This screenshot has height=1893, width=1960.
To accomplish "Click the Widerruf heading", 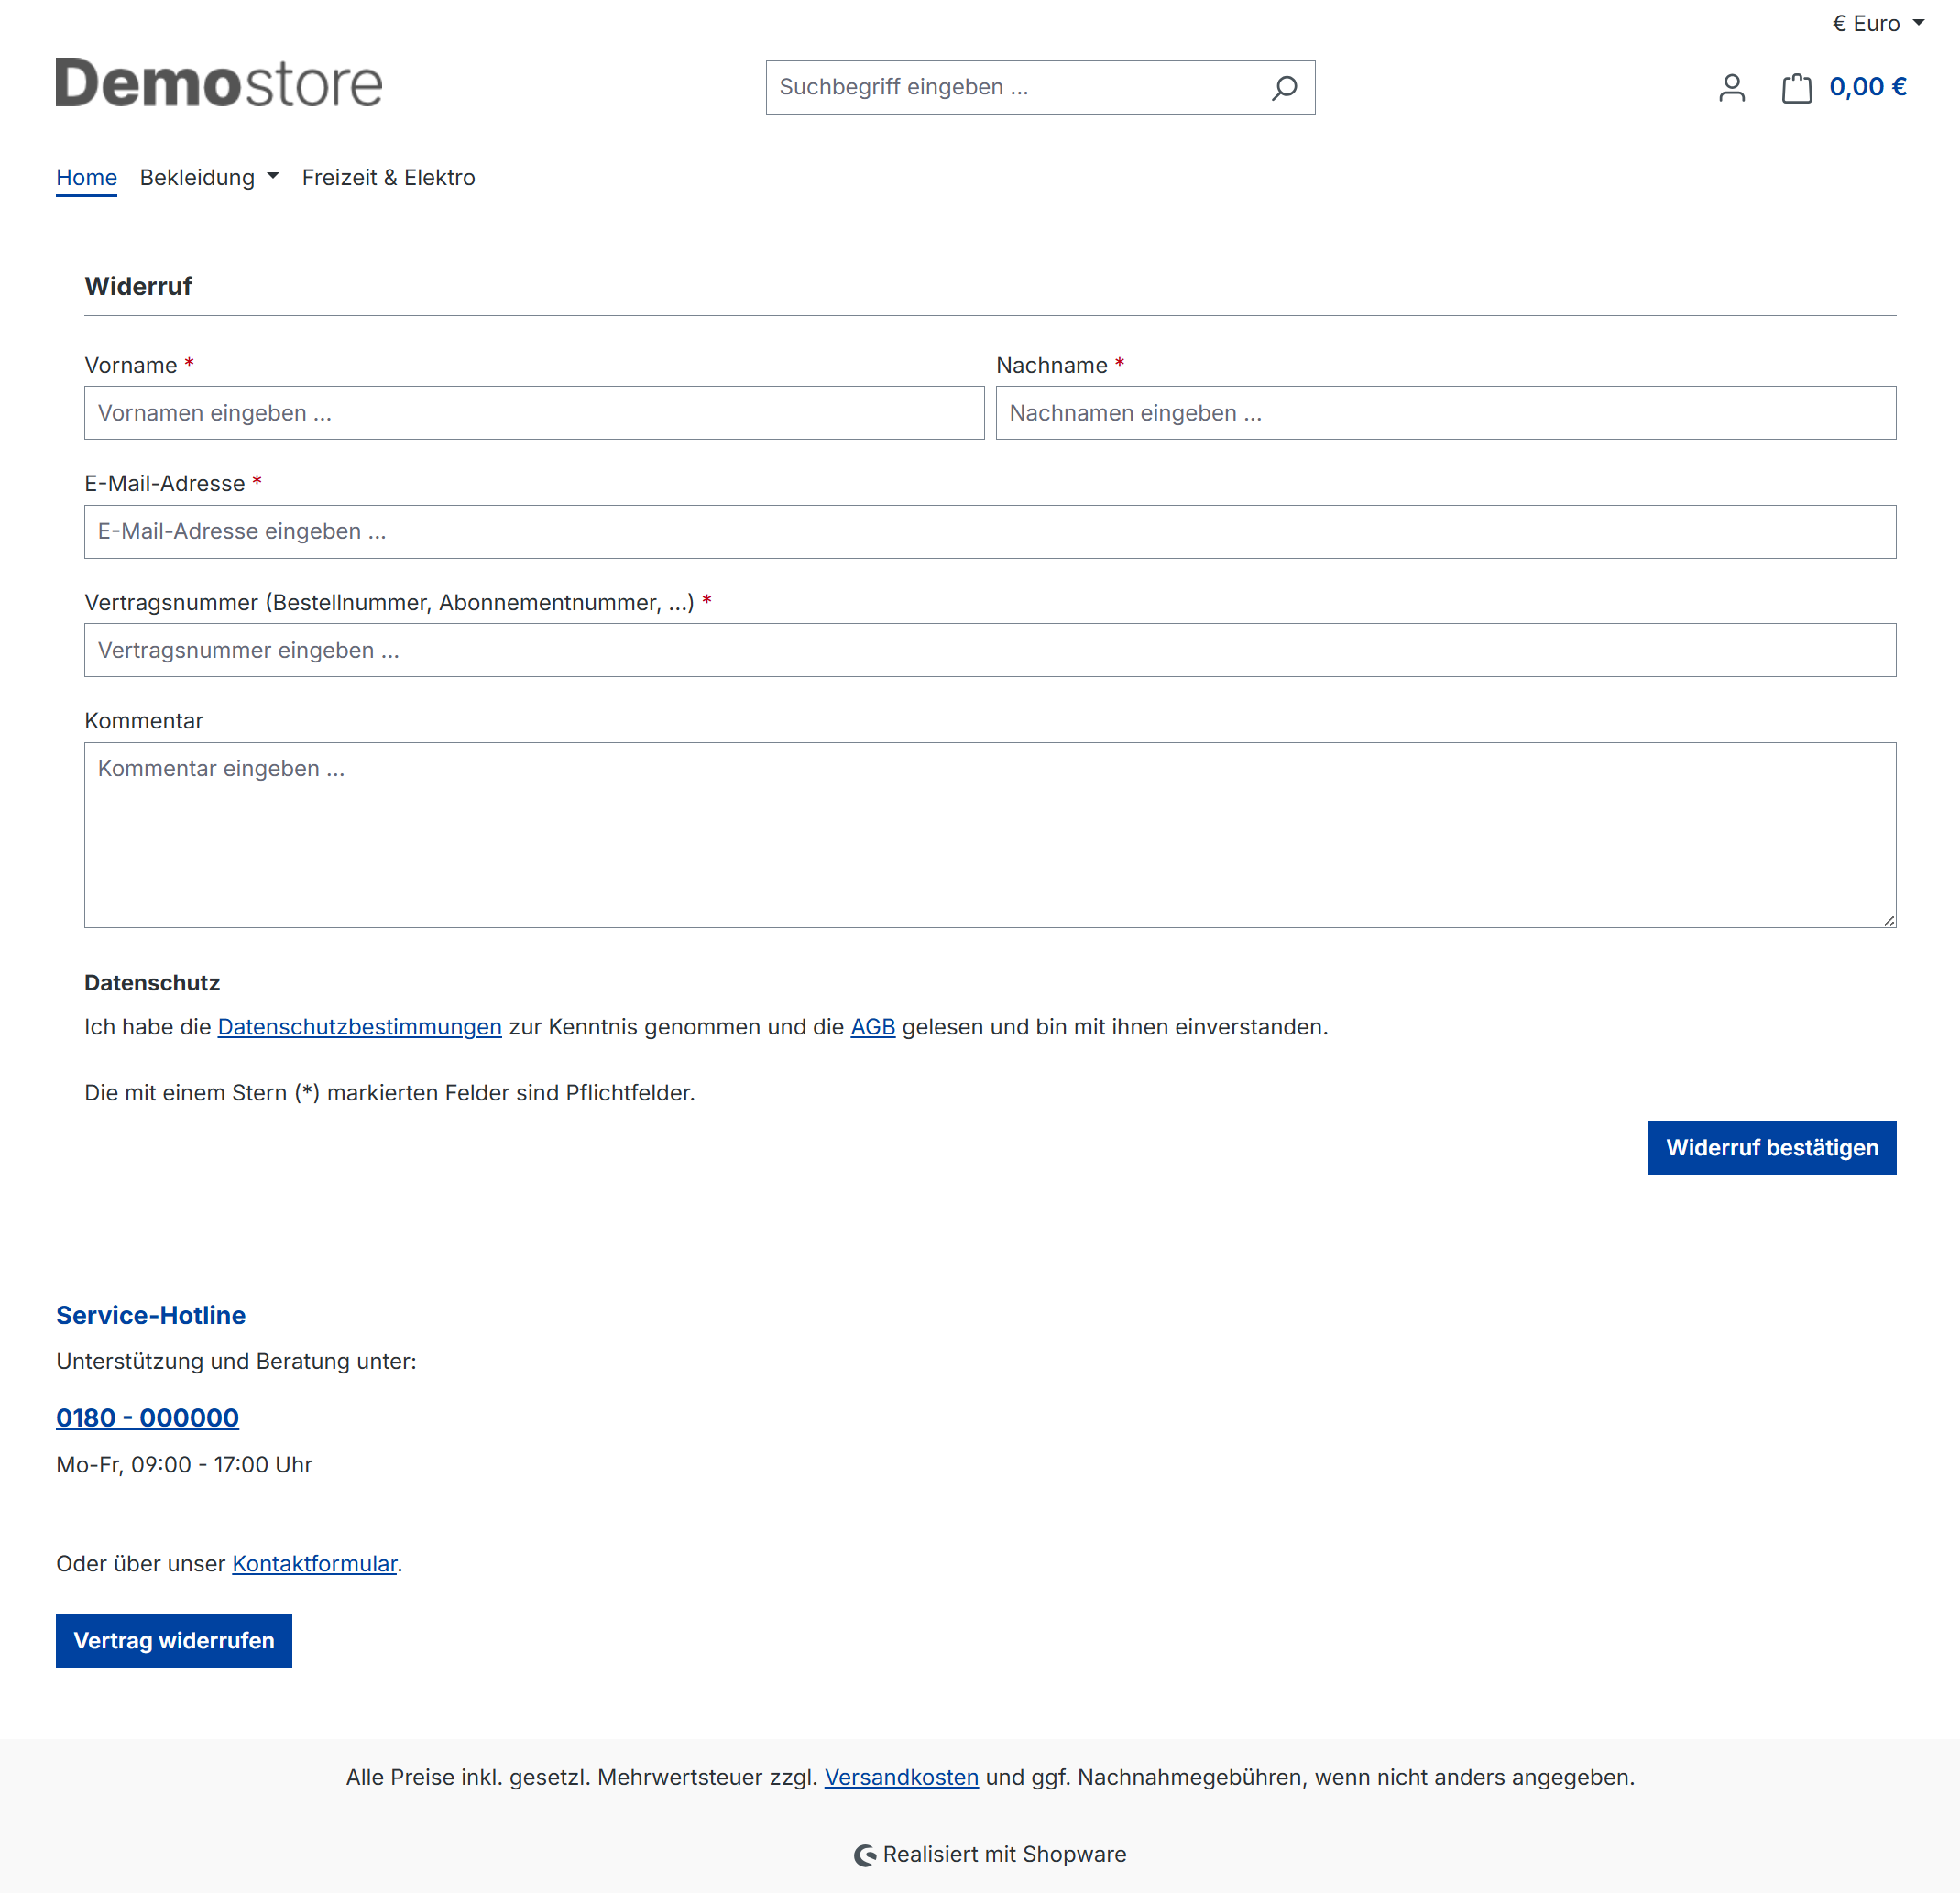I will pos(138,286).
